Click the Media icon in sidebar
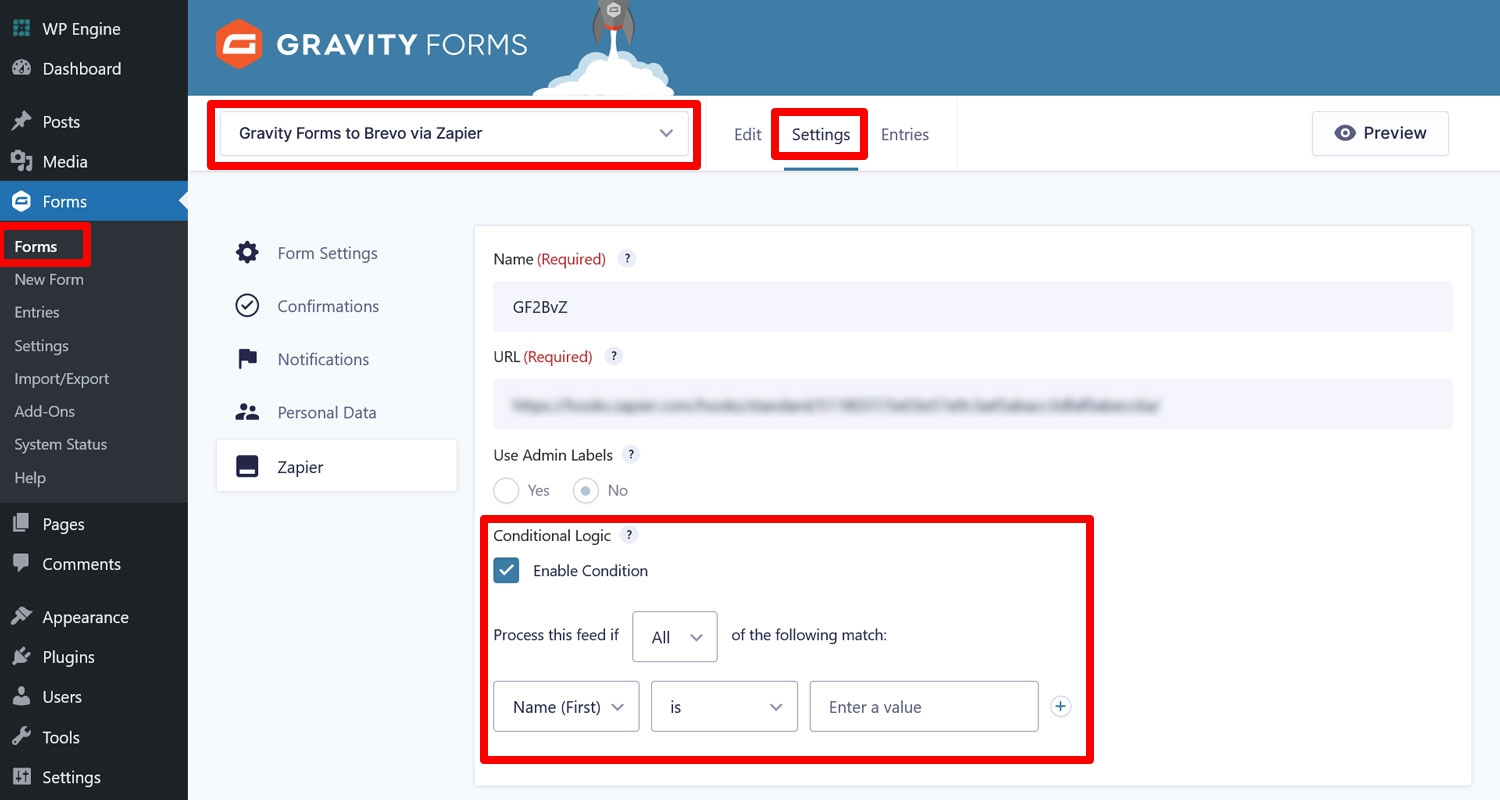 pos(21,162)
